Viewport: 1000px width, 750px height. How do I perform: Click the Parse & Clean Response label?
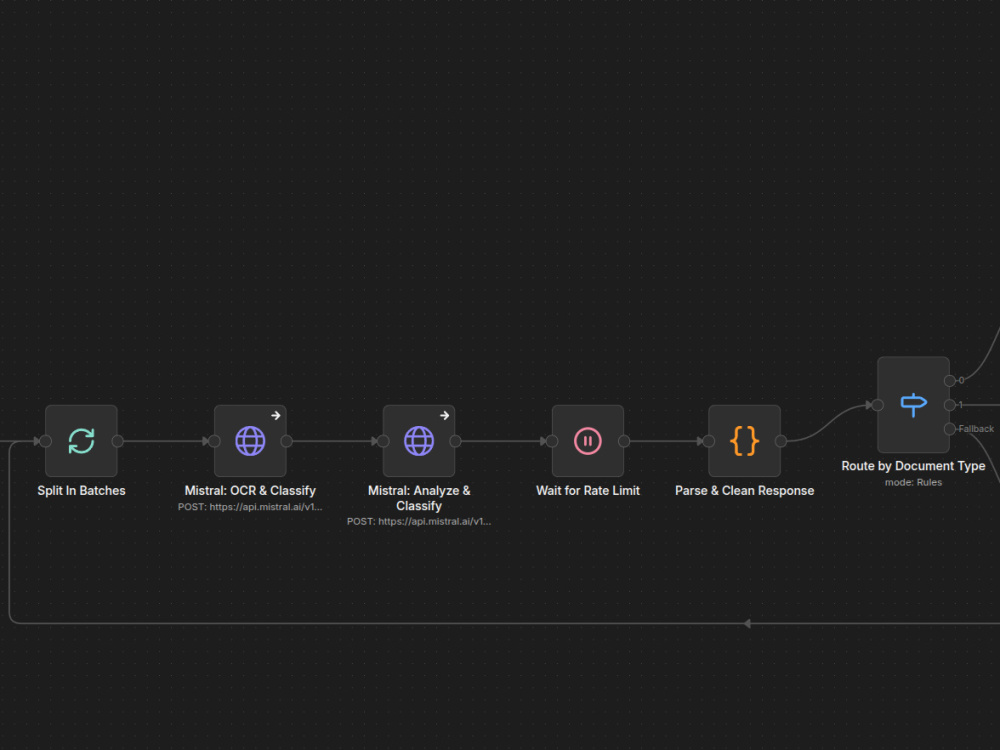coord(744,490)
